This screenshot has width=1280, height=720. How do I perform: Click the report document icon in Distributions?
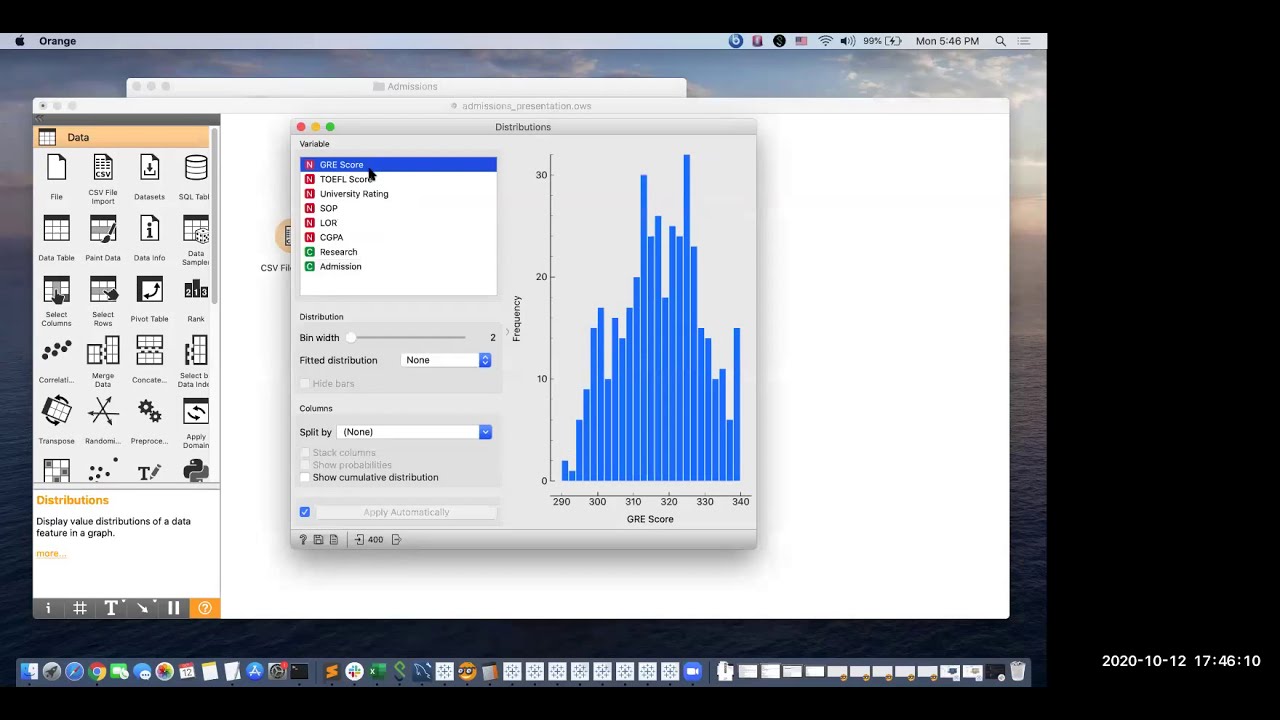coord(334,540)
